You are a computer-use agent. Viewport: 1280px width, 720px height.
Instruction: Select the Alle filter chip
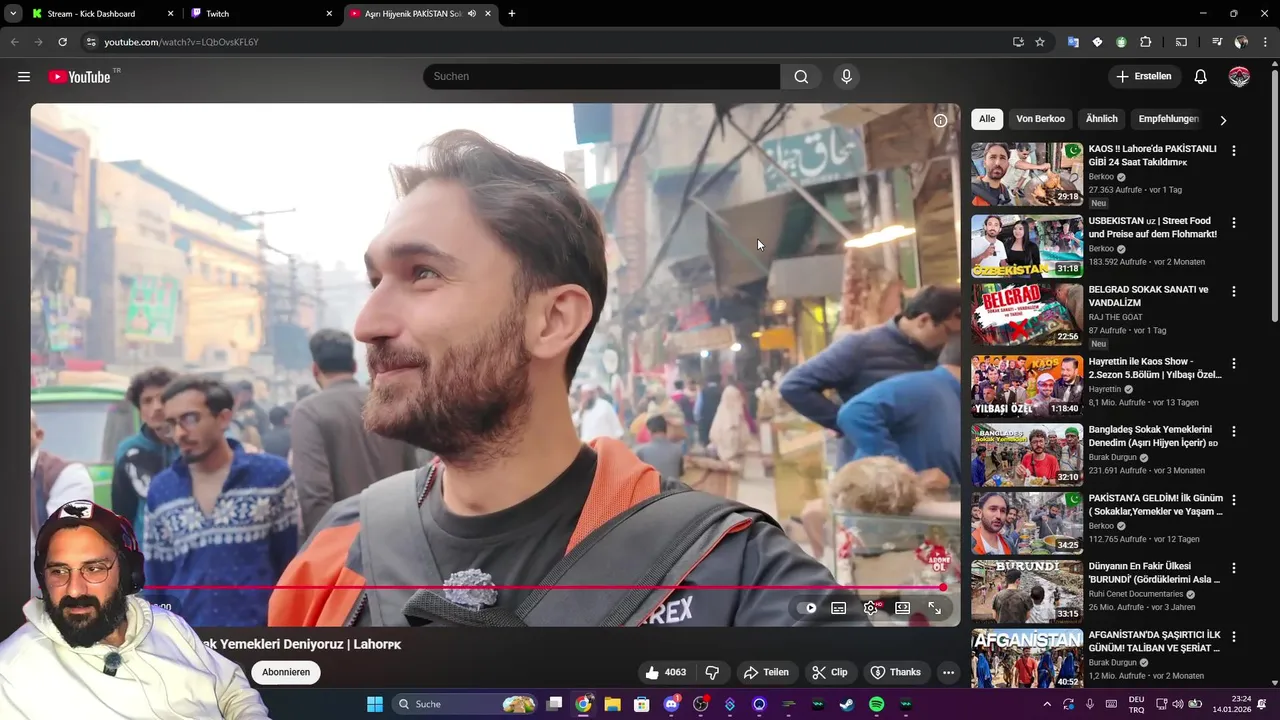coord(987,119)
